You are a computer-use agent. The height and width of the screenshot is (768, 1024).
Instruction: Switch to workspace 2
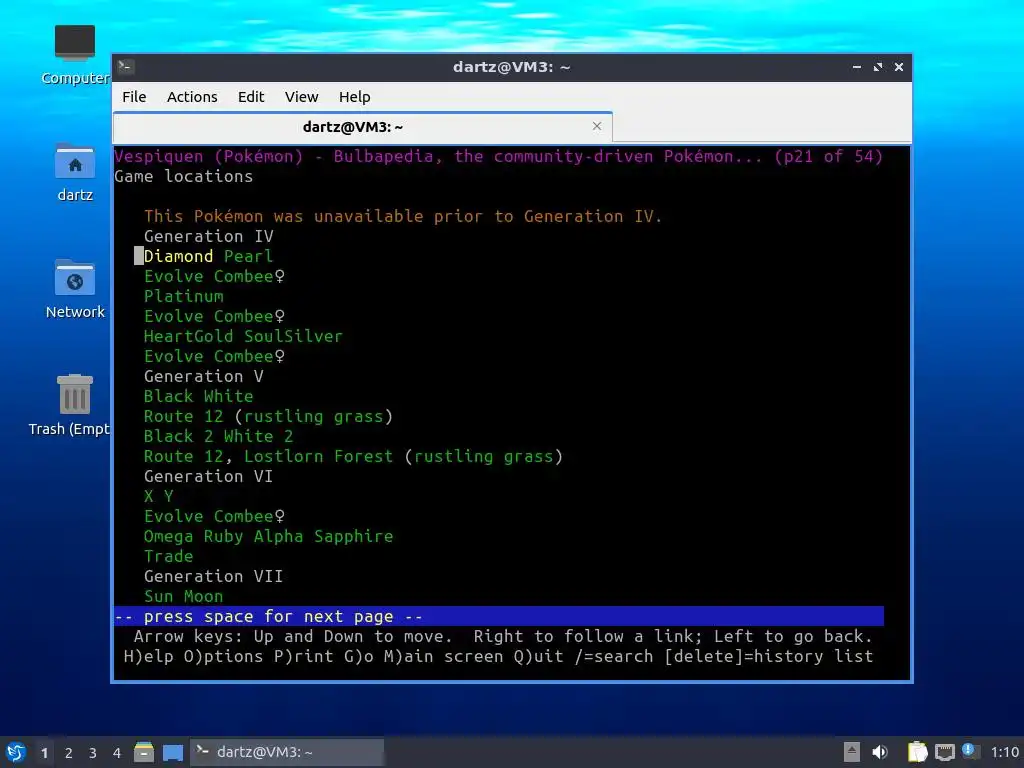[x=69, y=753]
